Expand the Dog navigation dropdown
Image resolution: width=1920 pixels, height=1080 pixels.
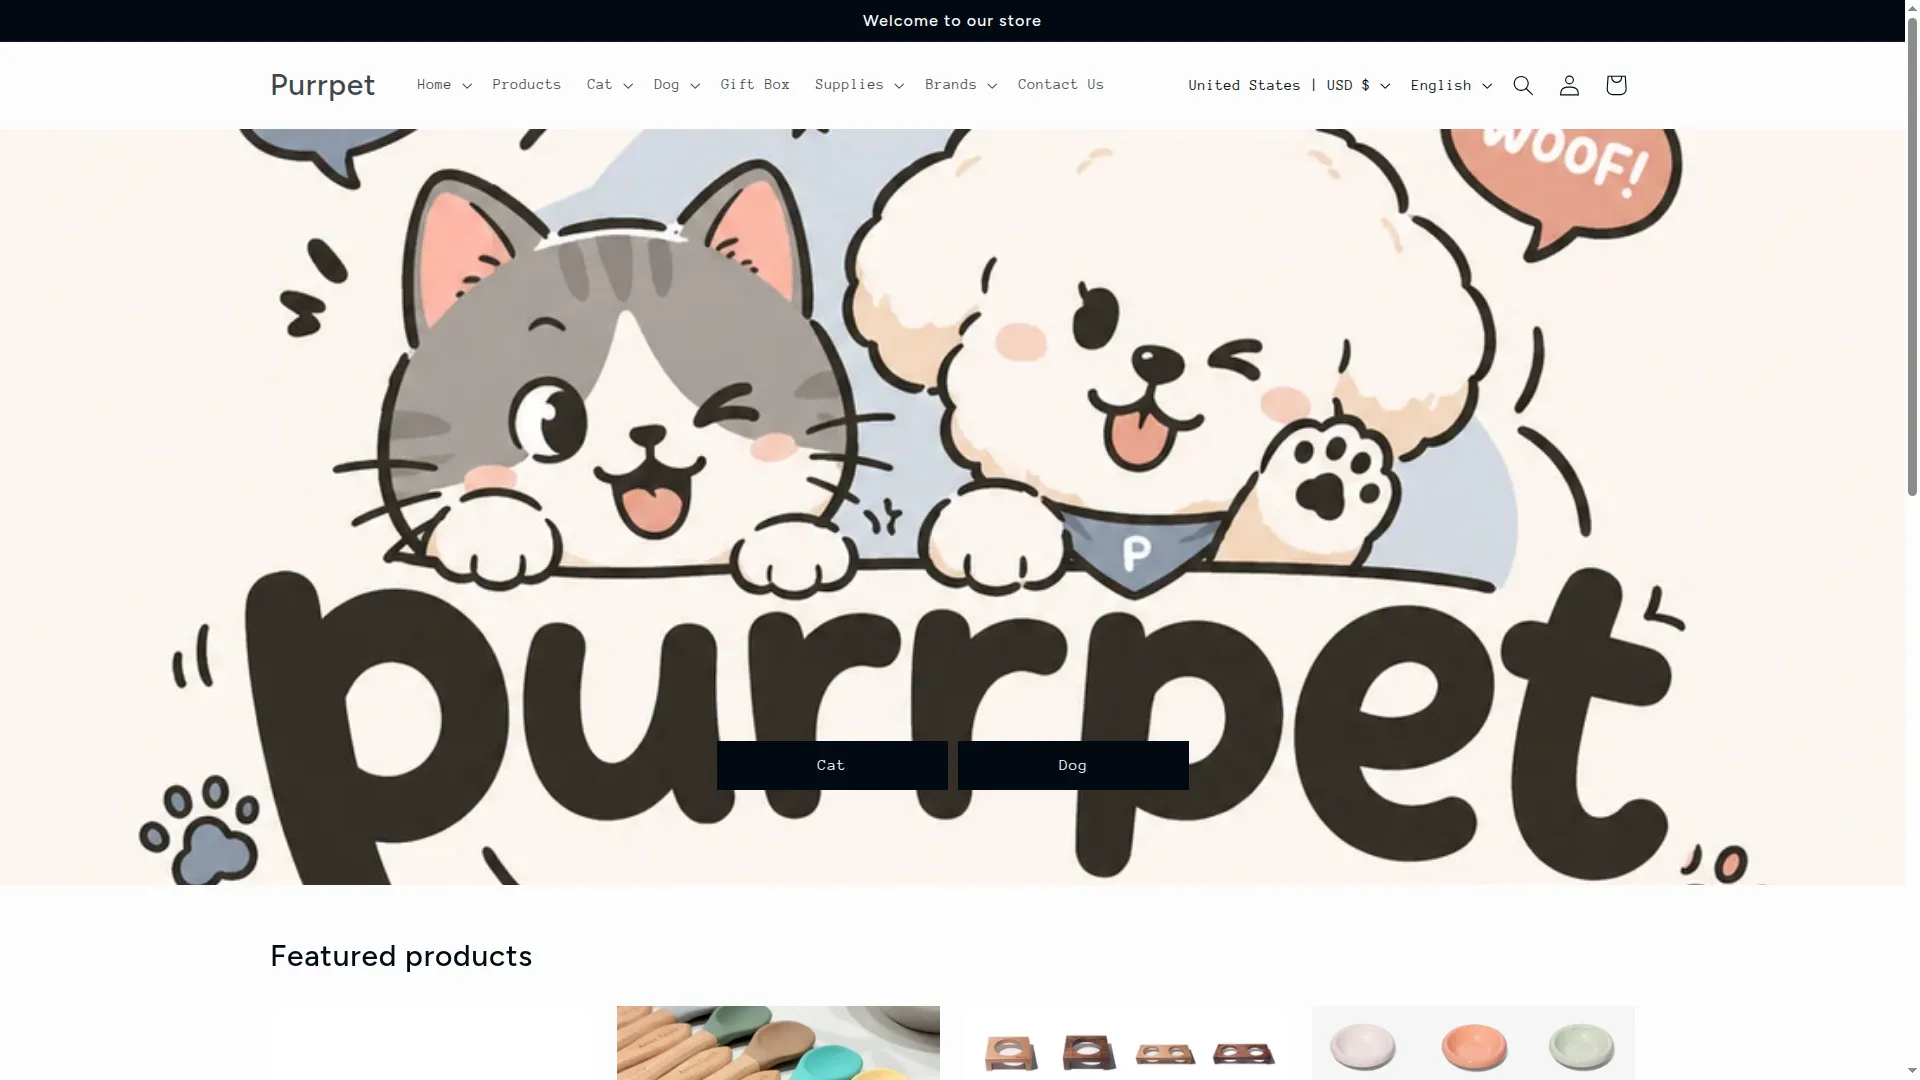pyautogui.click(x=677, y=85)
